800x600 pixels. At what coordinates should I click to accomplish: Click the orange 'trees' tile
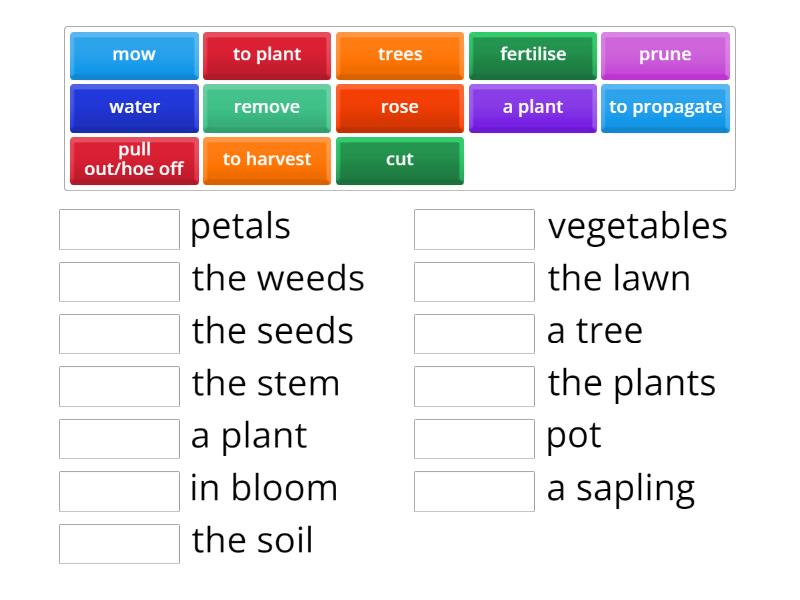pos(400,55)
